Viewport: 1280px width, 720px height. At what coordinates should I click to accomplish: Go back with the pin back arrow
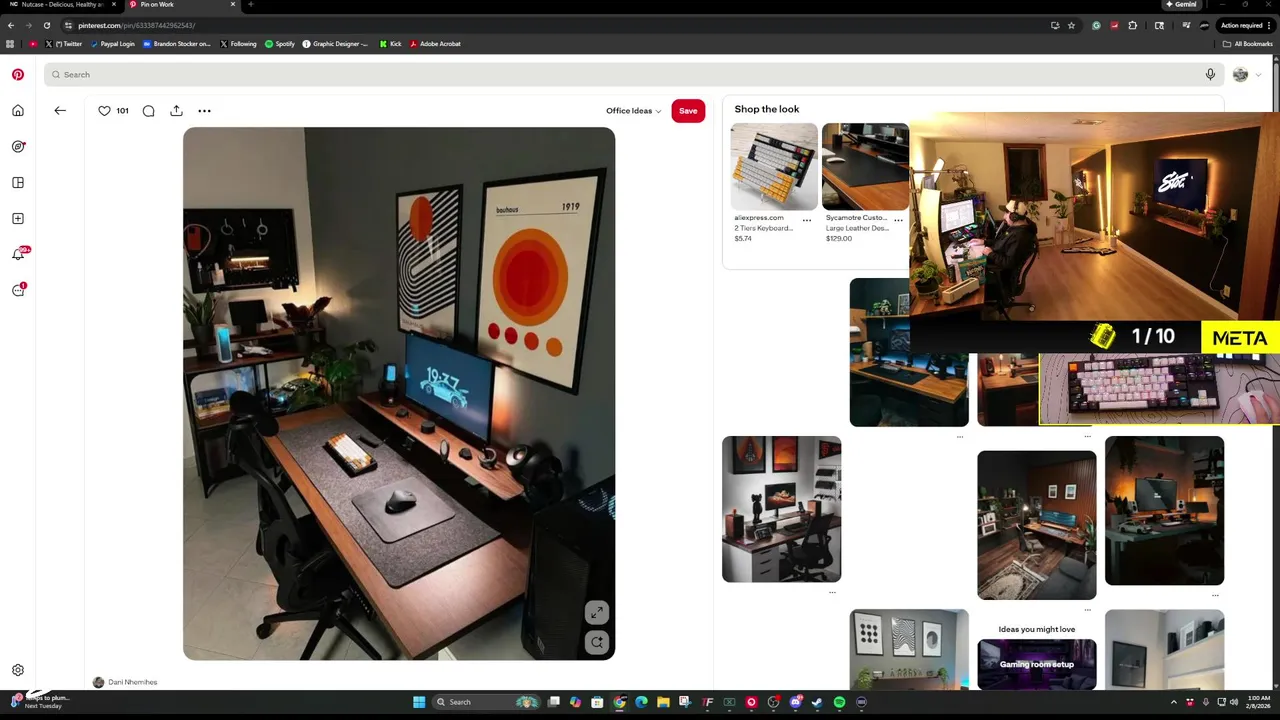60,111
